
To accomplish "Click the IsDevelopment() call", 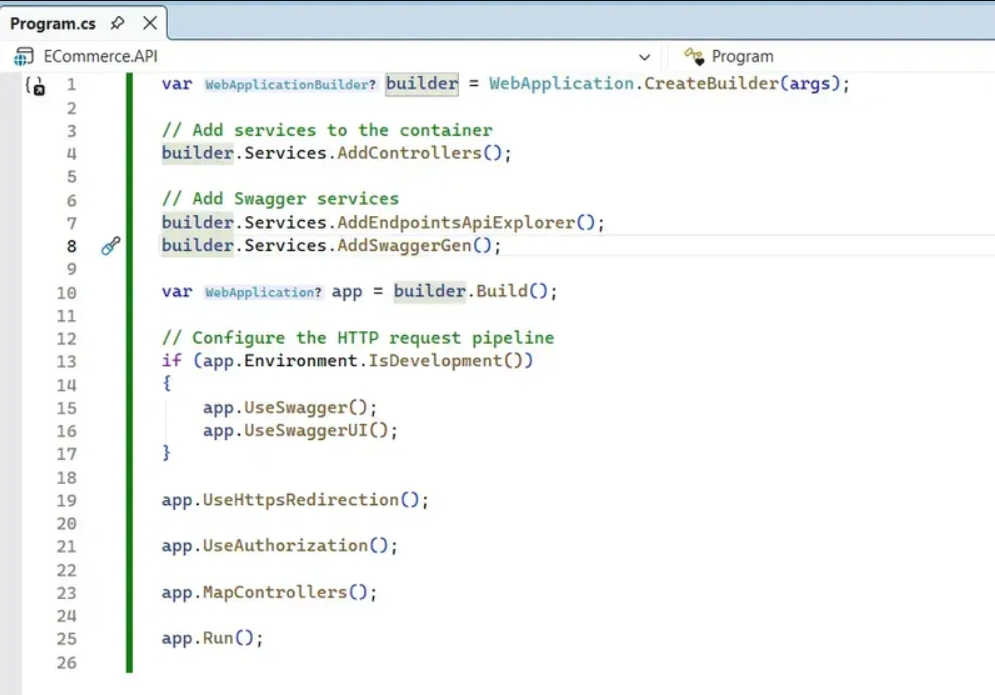I will pos(445,361).
